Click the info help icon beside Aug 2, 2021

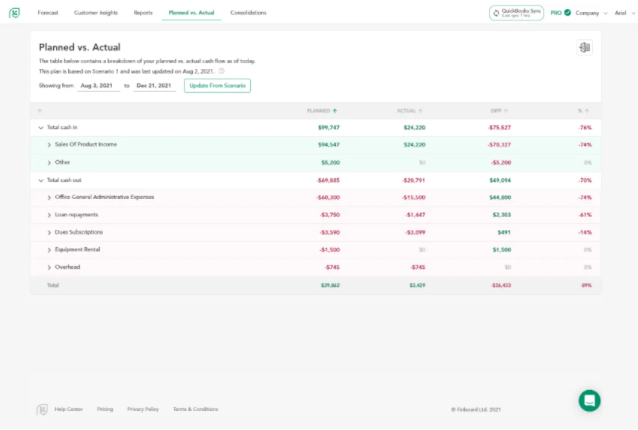[221, 71]
